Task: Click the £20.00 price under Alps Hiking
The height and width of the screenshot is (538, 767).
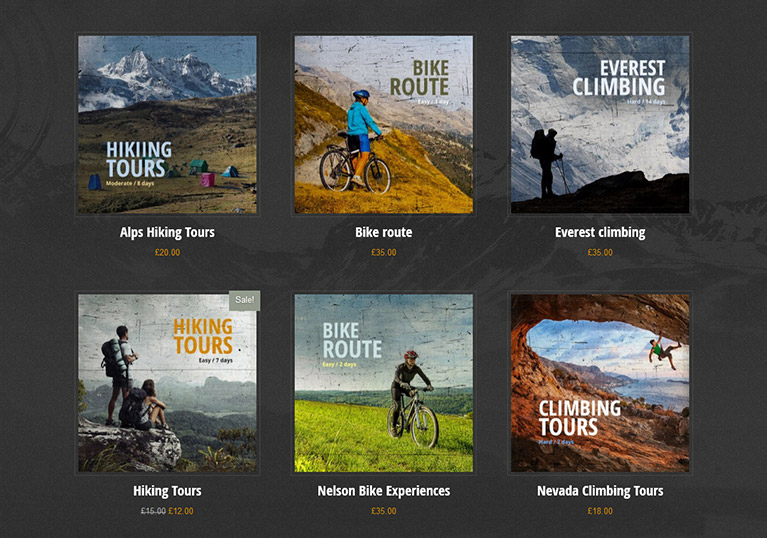Action: coord(167,252)
